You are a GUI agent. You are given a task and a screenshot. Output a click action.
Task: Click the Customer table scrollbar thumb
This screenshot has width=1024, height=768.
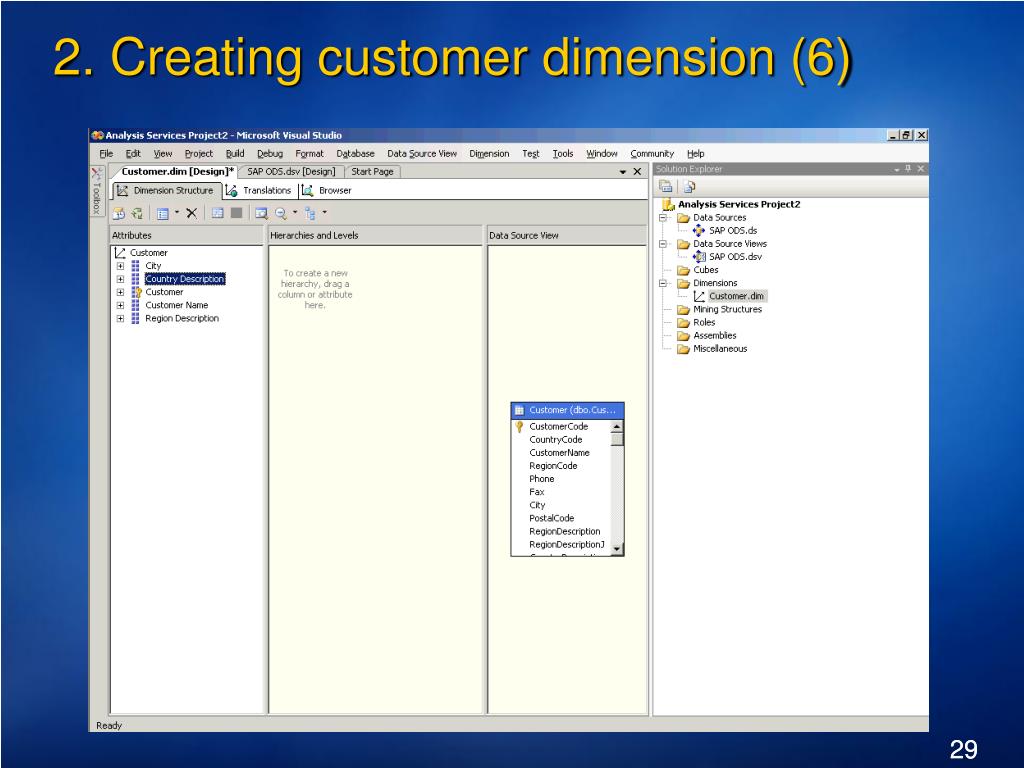pyautogui.click(x=616, y=440)
